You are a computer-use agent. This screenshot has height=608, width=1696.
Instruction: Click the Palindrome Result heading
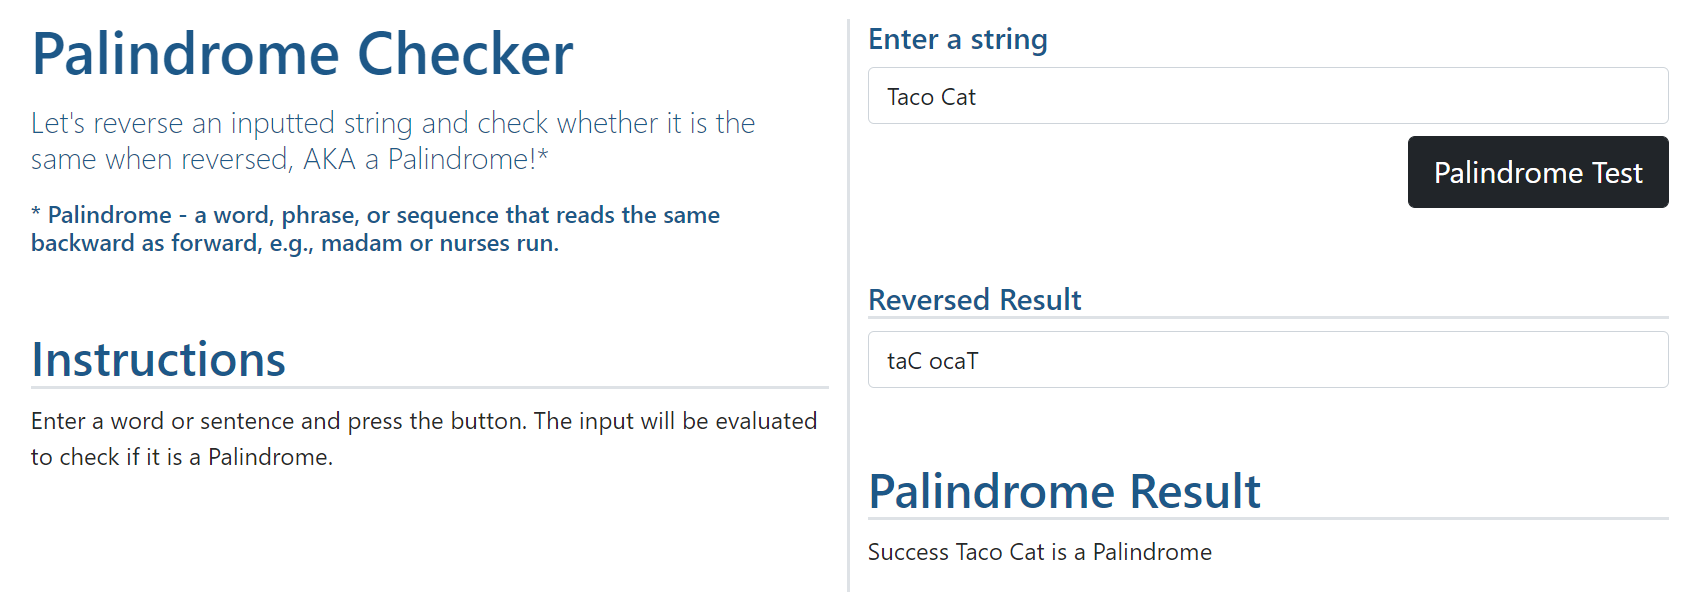(x=1064, y=491)
